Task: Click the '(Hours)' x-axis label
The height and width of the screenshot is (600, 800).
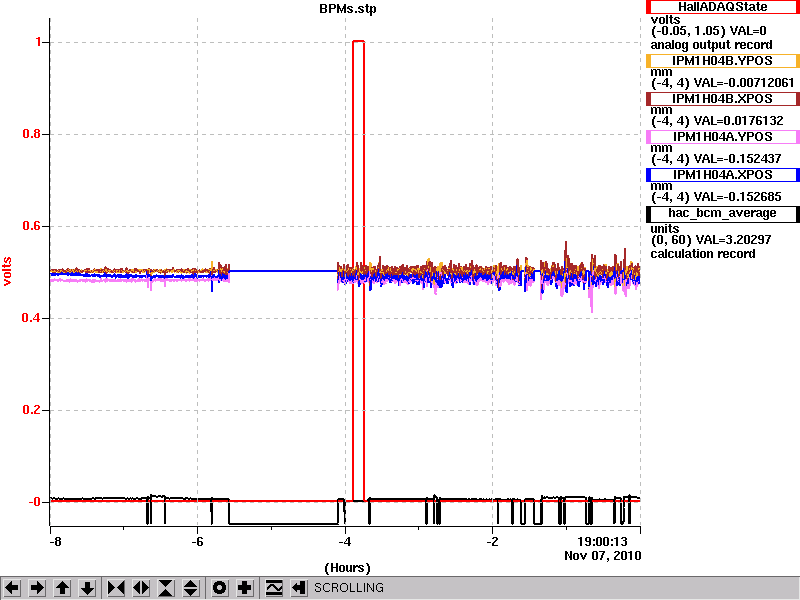Action: (x=347, y=568)
